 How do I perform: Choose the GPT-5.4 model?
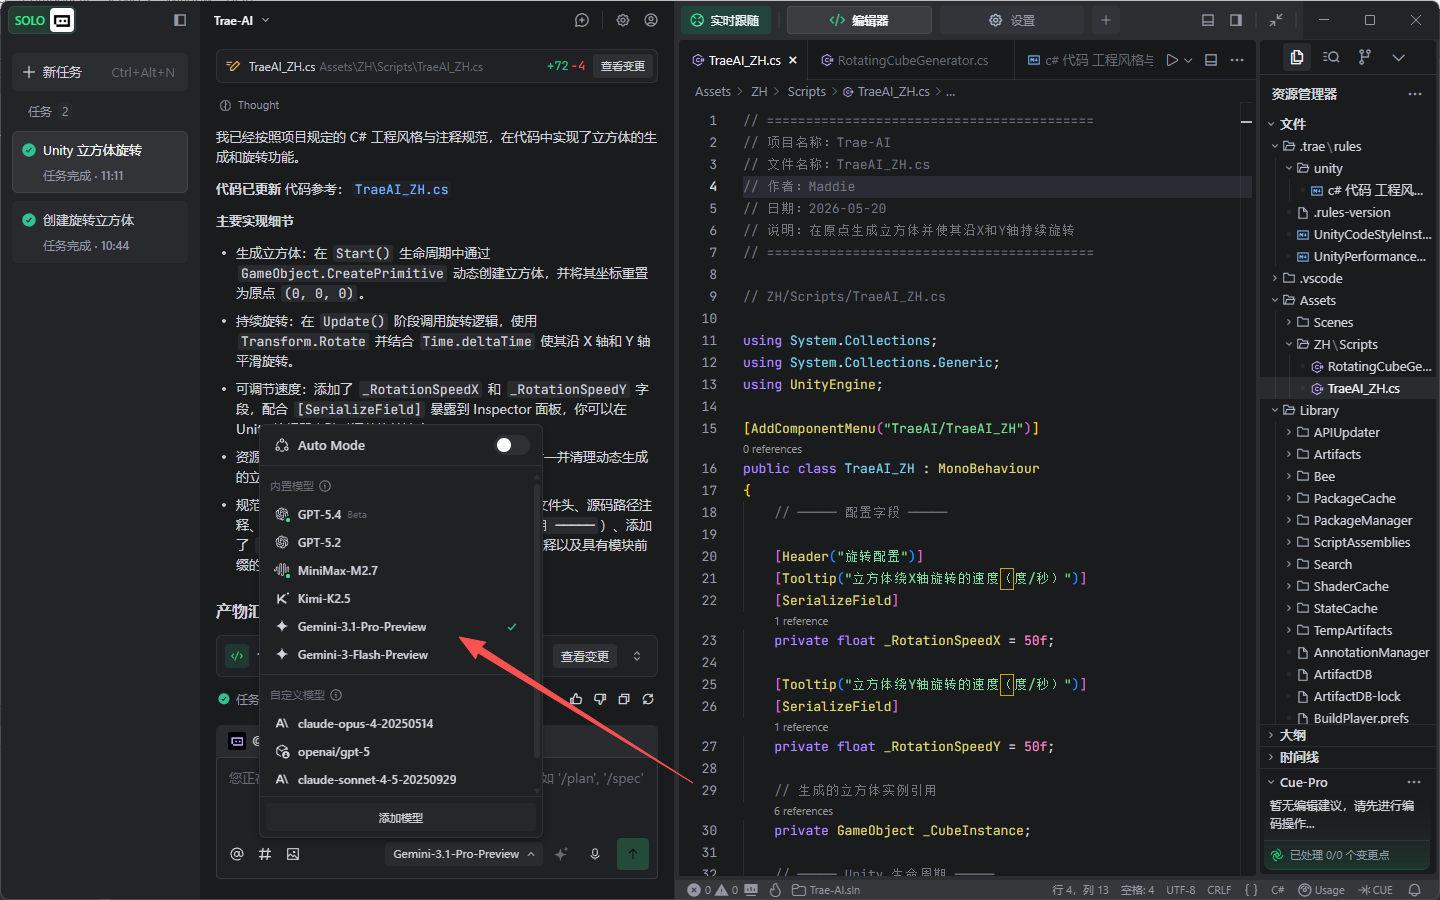(400, 514)
